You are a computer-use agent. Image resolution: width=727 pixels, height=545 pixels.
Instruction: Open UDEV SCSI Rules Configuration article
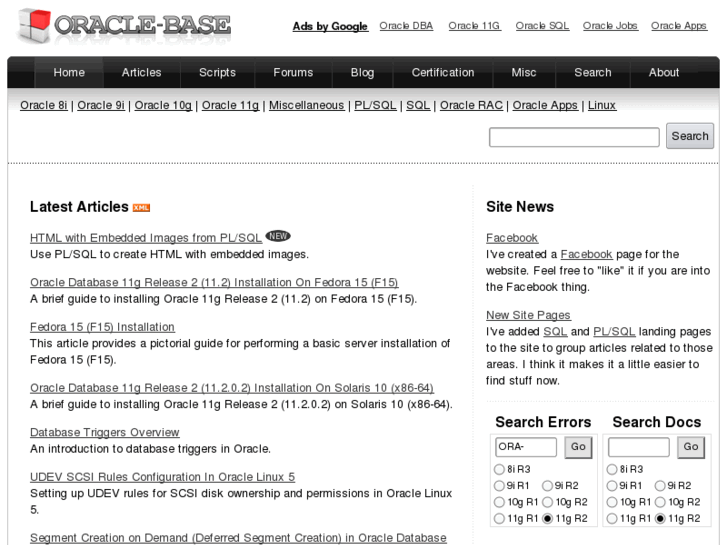point(162,476)
